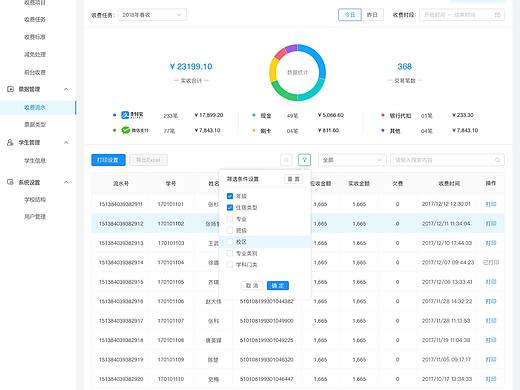Click the magnifier icon in the search box
This screenshot has height=390, width=520.
point(497,160)
